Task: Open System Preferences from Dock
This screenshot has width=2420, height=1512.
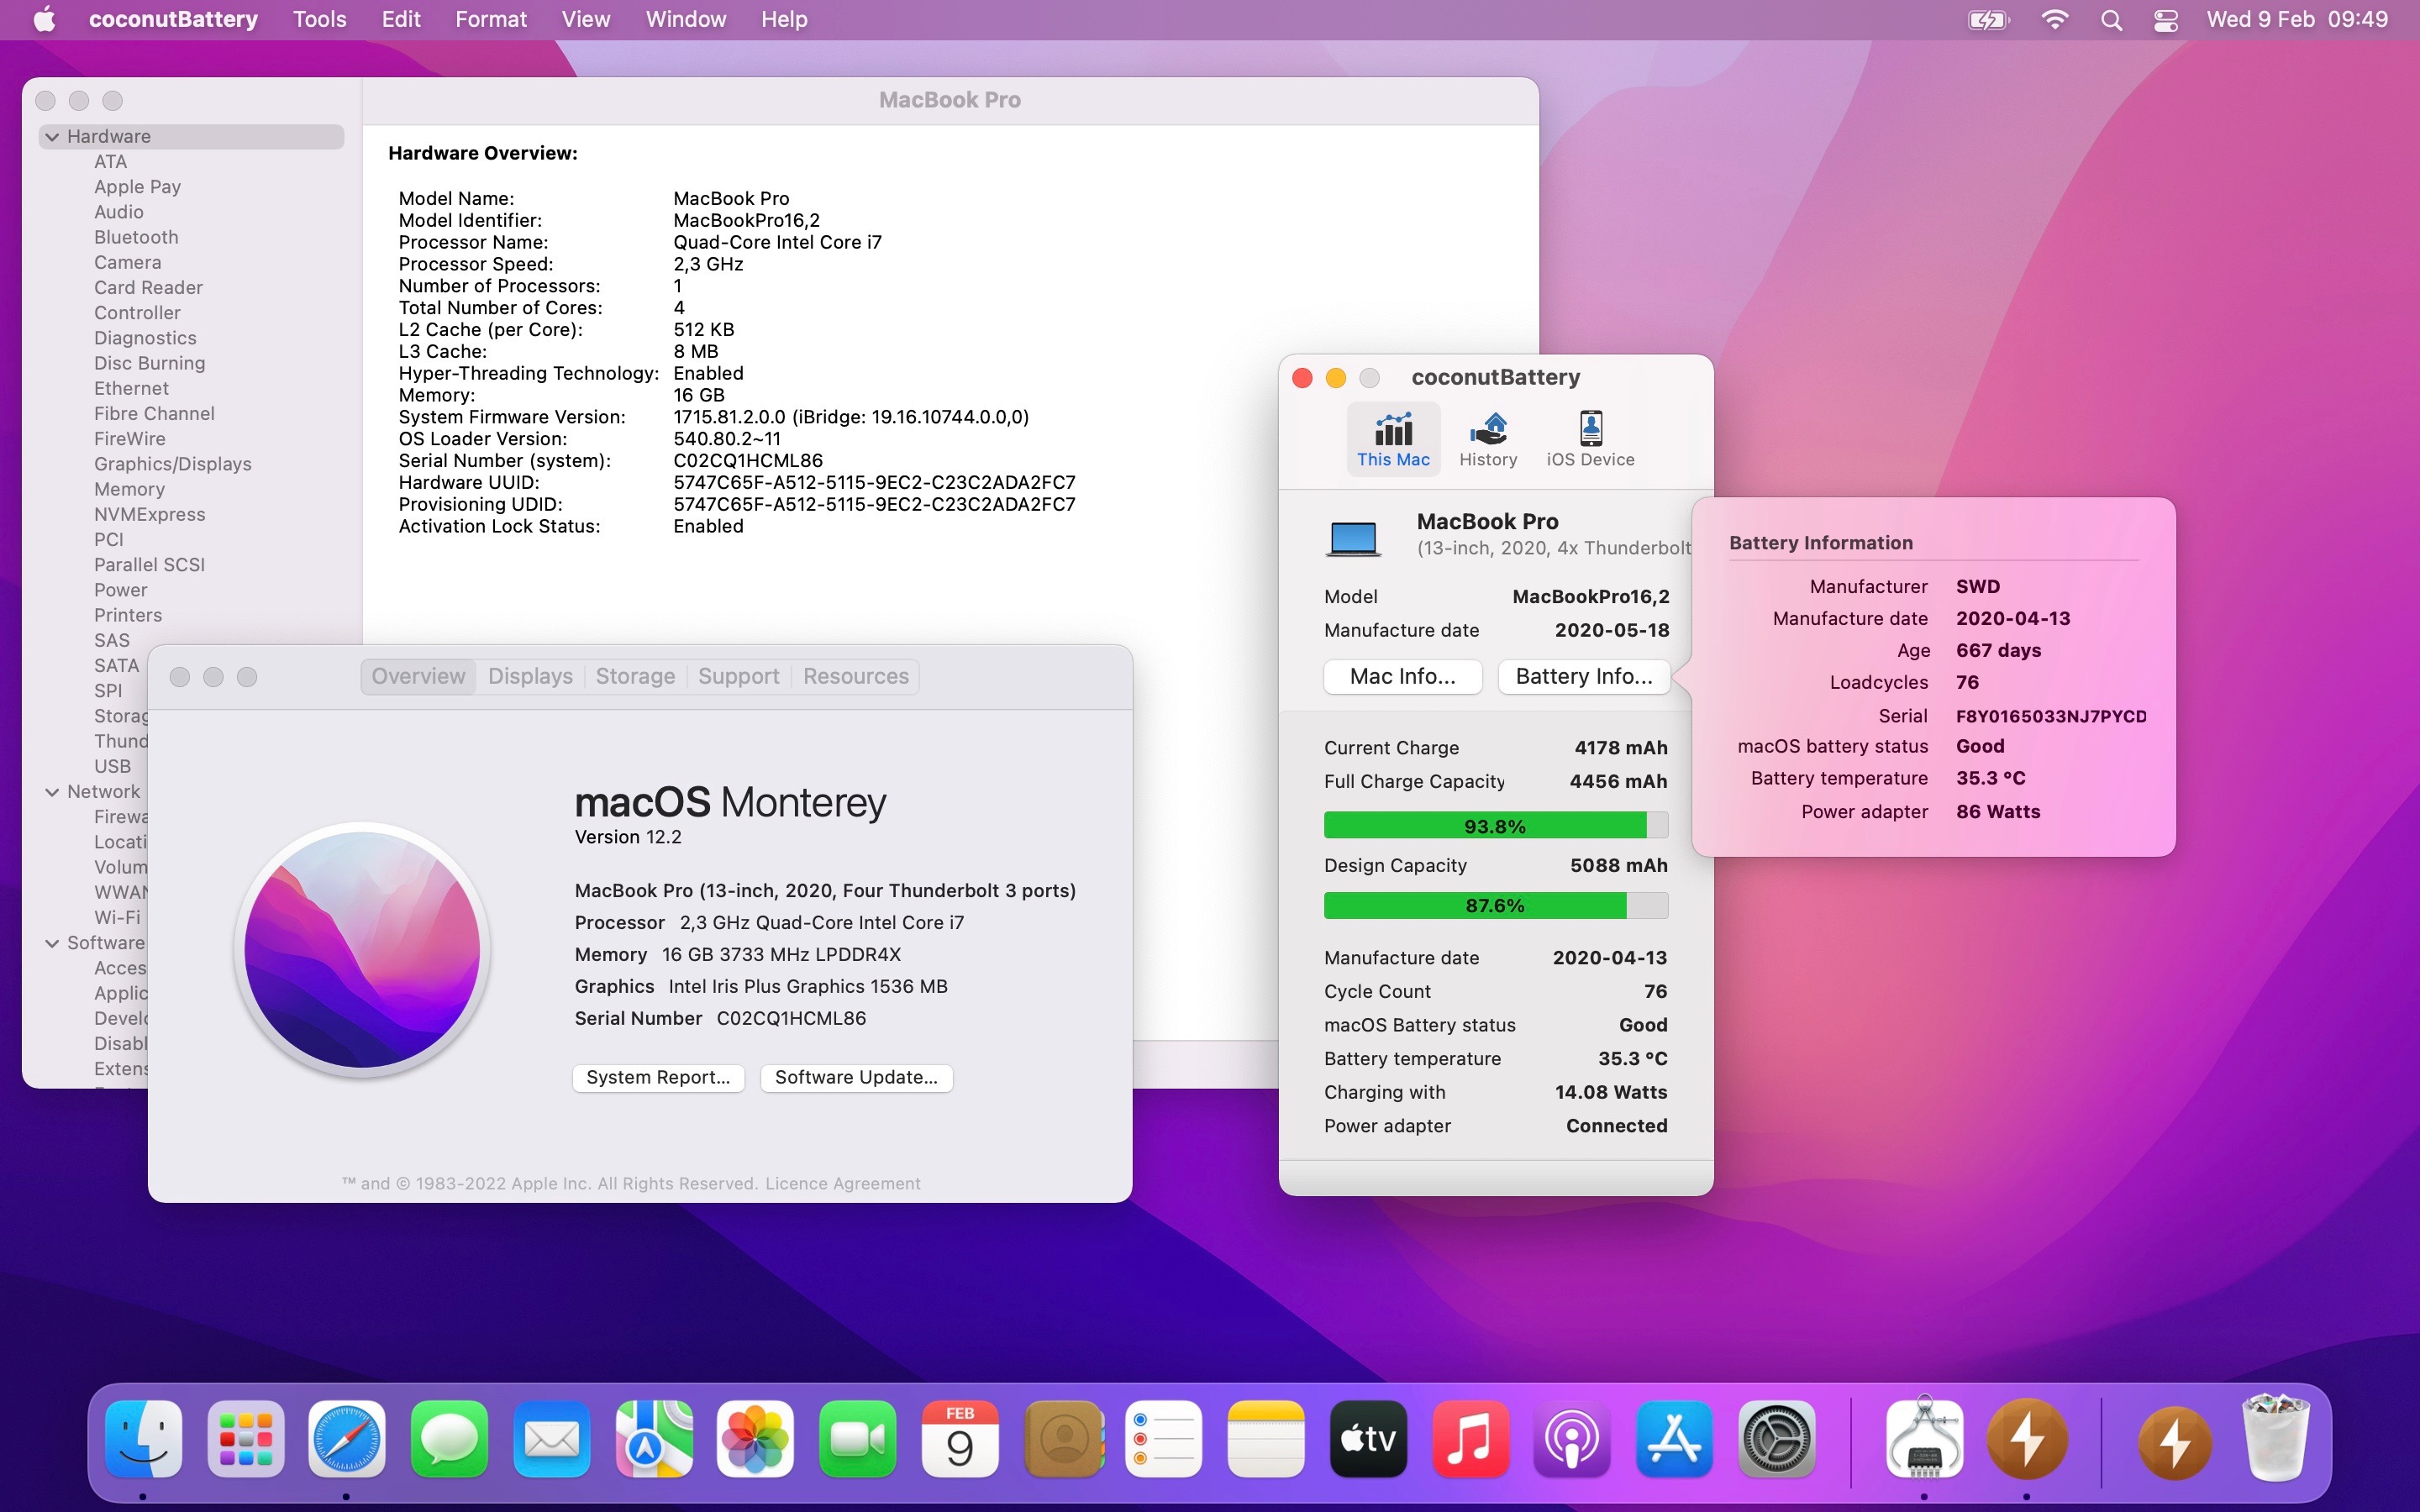Action: pos(1776,1439)
